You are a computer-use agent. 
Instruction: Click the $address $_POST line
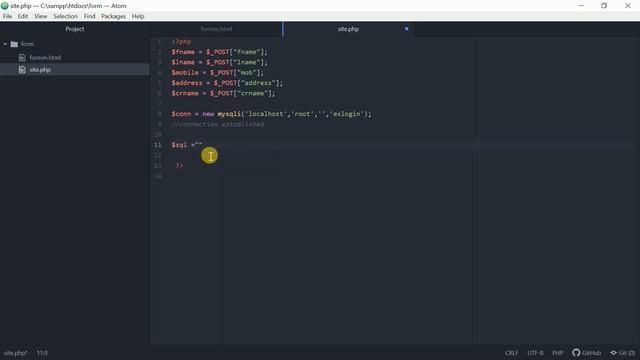click(x=227, y=83)
